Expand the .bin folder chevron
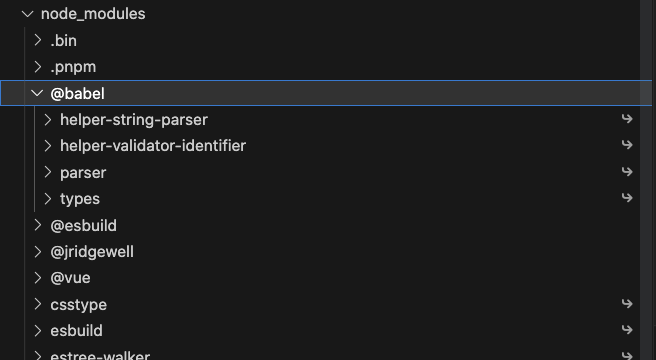The height and width of the screenshot is (360, 656). 38,40
